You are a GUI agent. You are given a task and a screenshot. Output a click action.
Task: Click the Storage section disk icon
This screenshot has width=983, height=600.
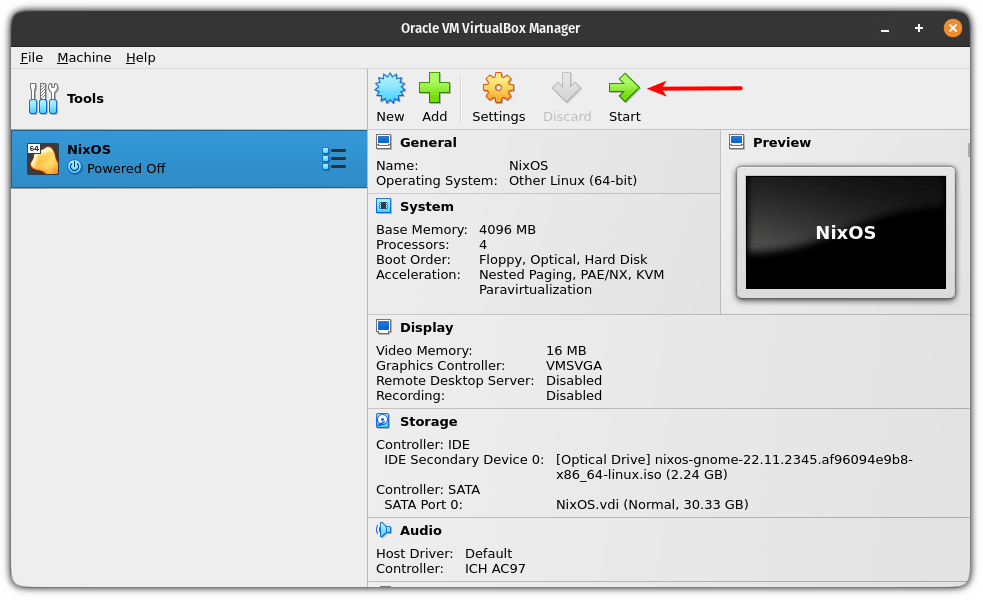384,421
